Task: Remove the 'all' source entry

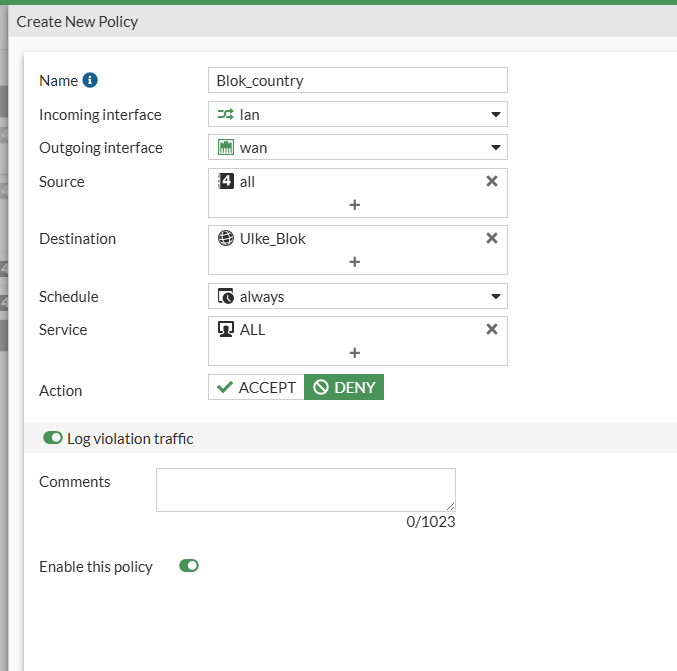Action: click(492, 181)
